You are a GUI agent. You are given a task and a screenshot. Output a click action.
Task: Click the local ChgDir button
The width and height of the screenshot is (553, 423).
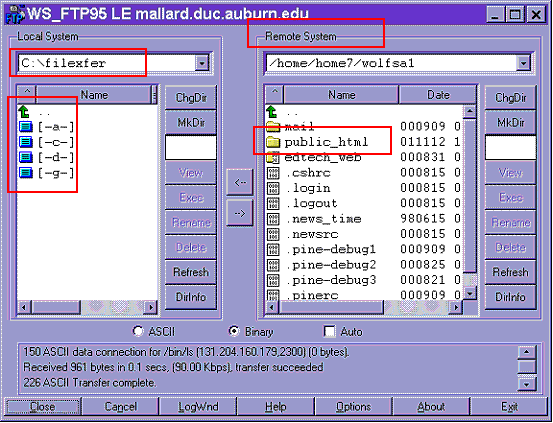[x=191, y=97]
